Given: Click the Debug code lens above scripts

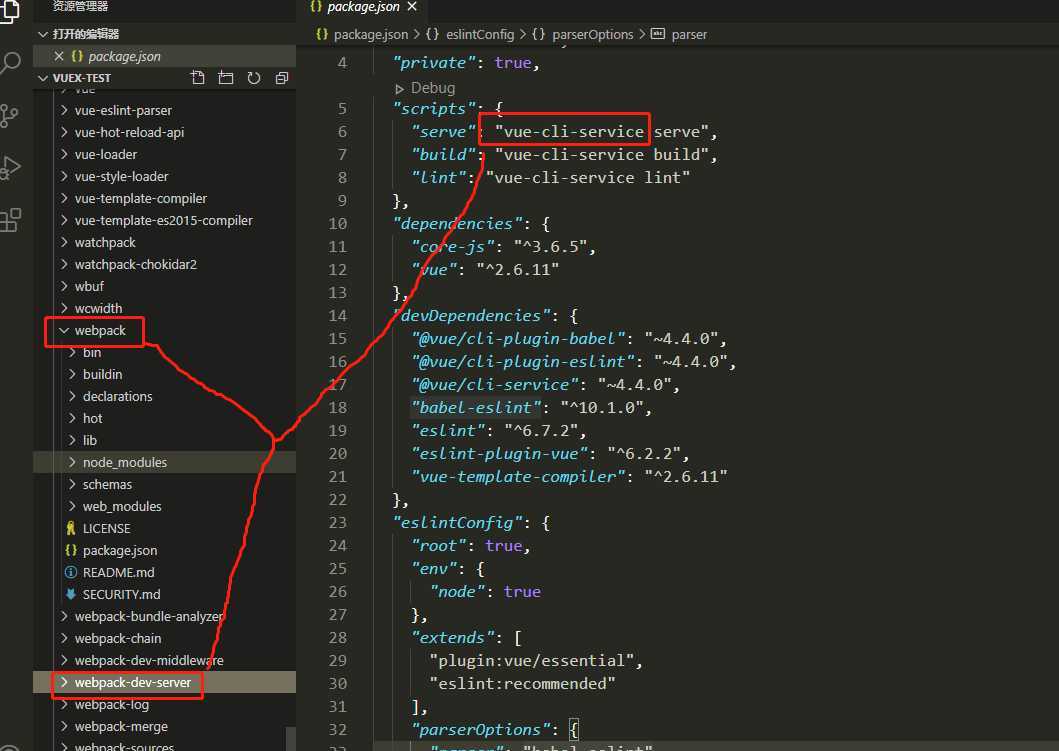Looking at the screenshot, I should [432, 88].
